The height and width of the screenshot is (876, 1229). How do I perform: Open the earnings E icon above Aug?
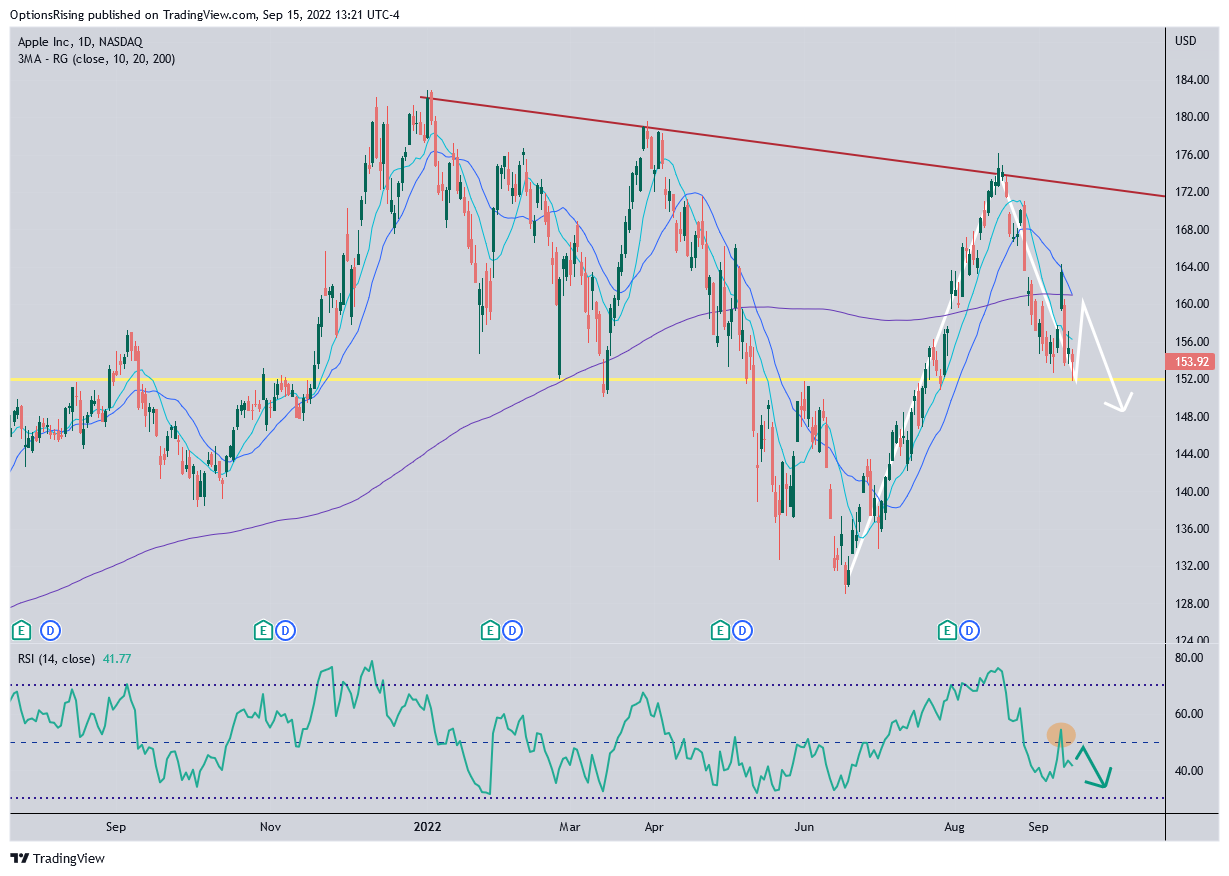tap(946, 630)
